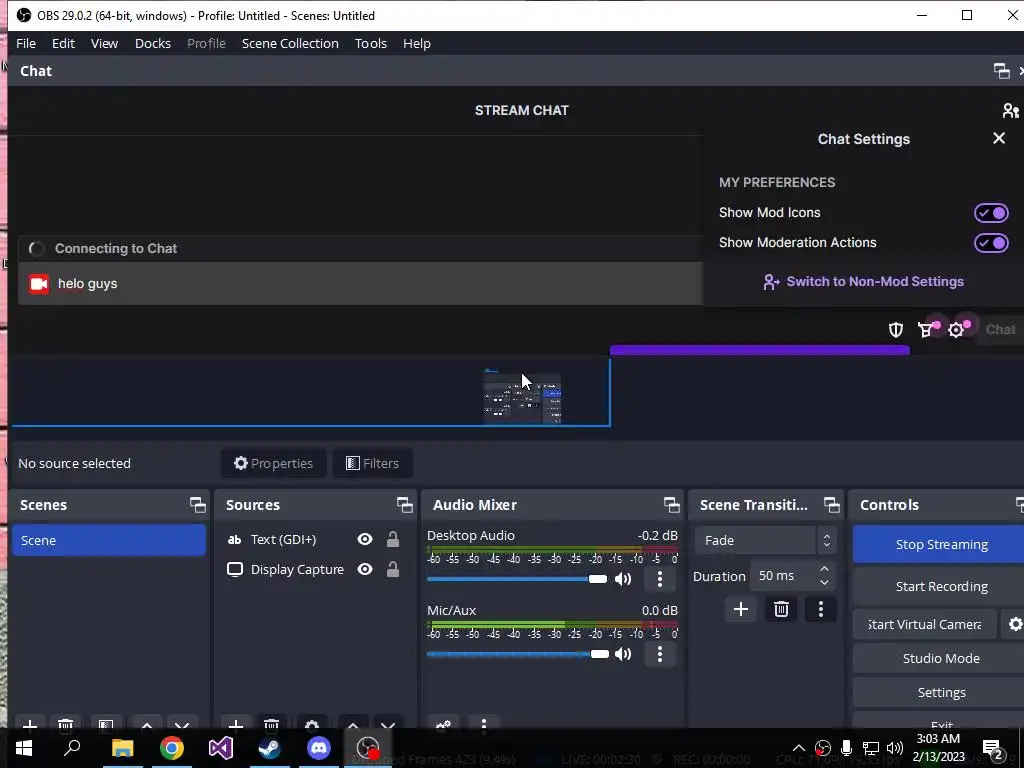Decrease the transition Duration value
The height and width of the screenshot is (768, 1024).
click(824, 583)
